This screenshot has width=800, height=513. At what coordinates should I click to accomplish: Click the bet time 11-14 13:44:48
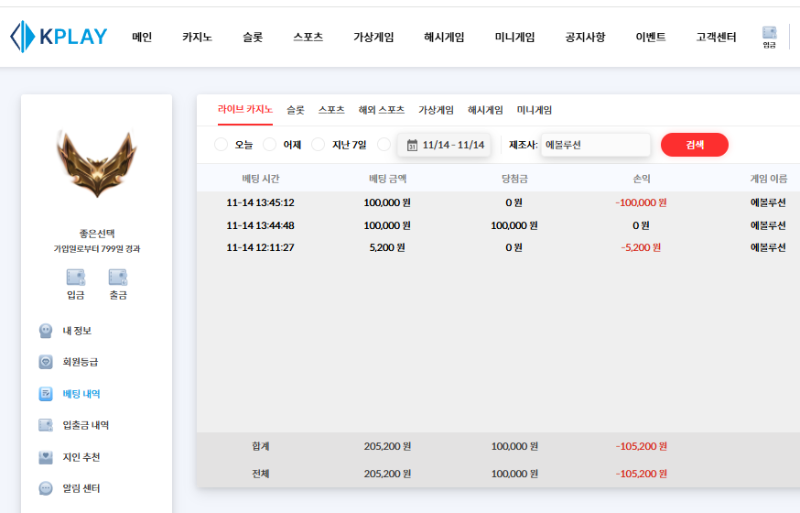tap(260, 225)
